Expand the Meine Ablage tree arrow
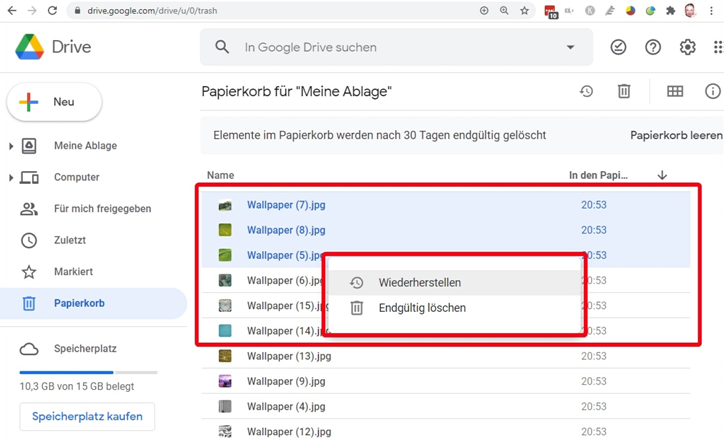This screenshot has height=442, width=724. 11,146
